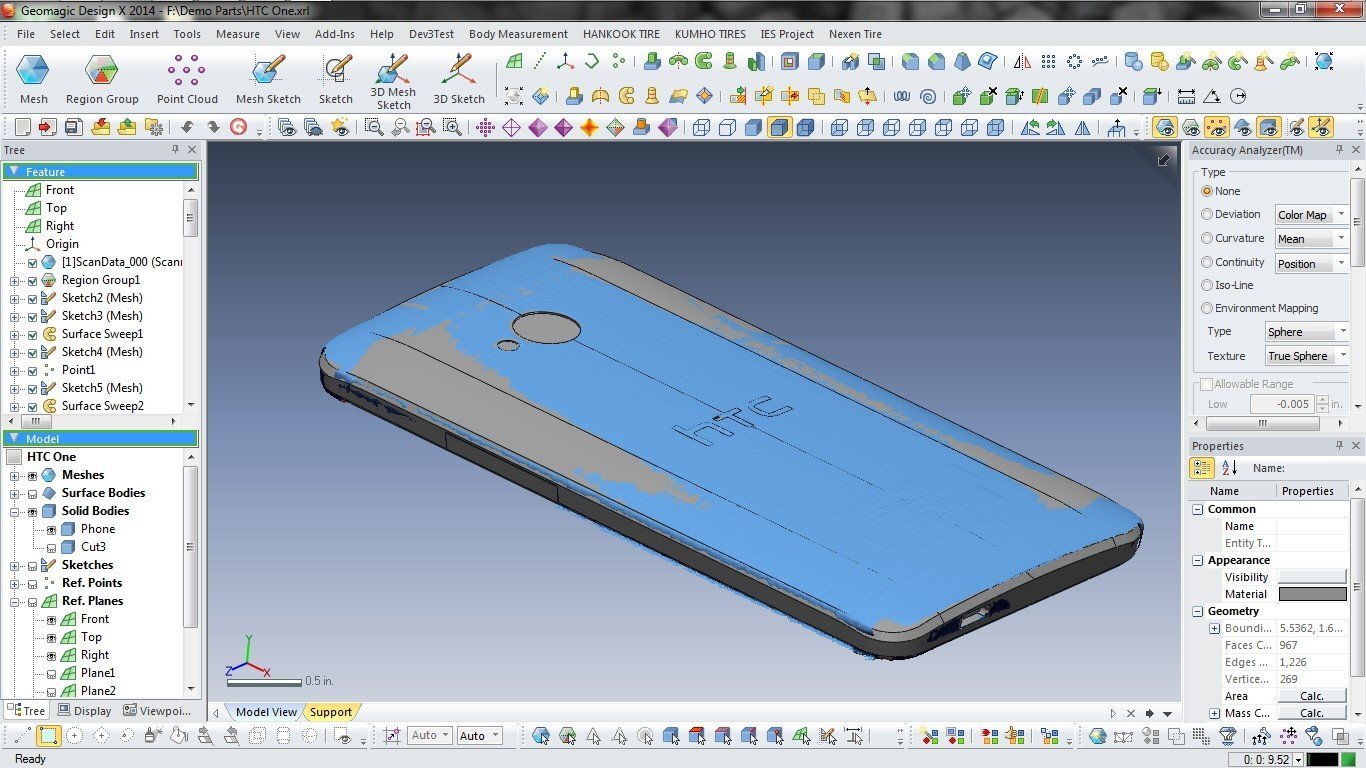The height and width of the screenshot is (768, 1366).
Task: Click Calc. button for Mass C...
Action: (1312, 713)
